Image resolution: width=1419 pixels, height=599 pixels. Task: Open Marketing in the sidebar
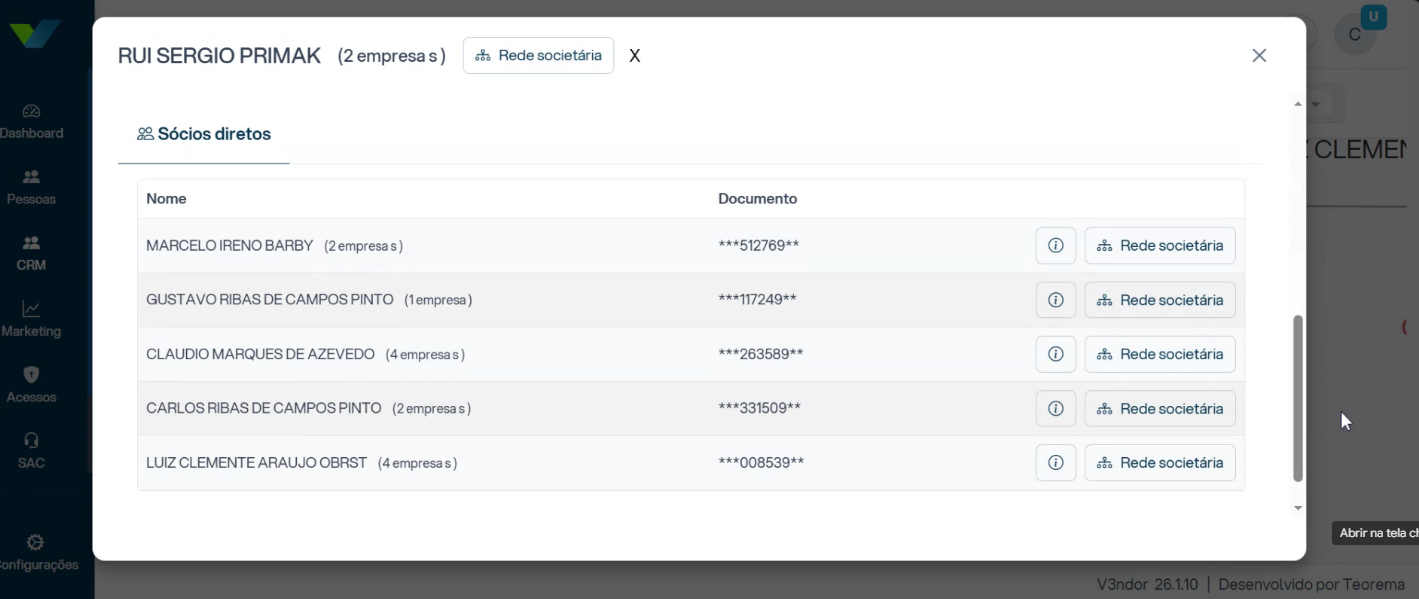(31, 319)
